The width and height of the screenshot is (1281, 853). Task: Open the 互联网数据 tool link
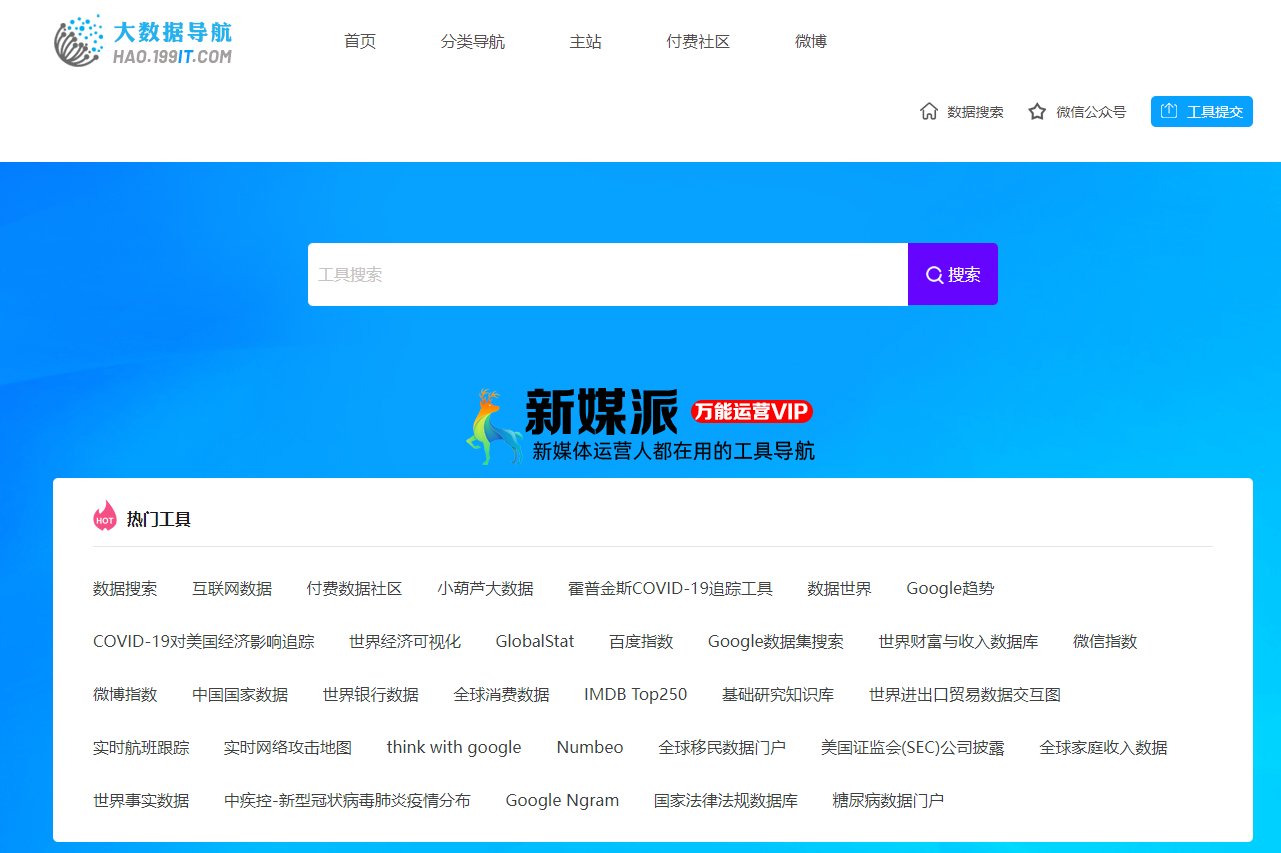tap(232, 589)
